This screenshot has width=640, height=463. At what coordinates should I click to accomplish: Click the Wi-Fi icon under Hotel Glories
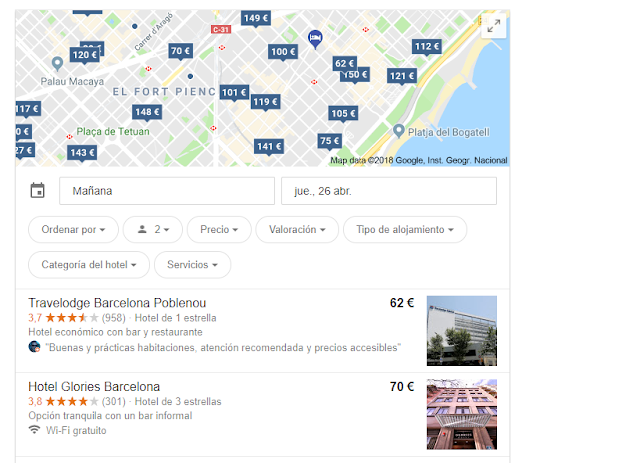coord(34,430)
